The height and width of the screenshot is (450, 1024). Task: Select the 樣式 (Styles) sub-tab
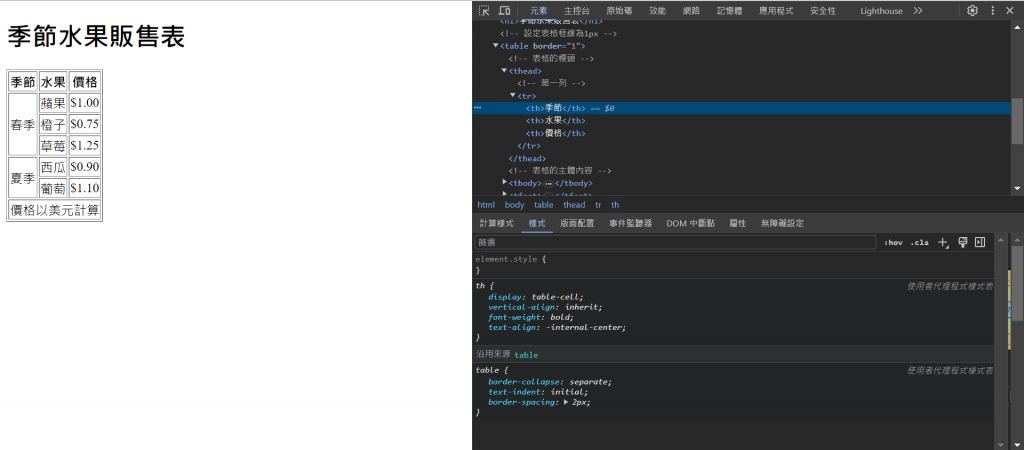click(x=537, y=223)
